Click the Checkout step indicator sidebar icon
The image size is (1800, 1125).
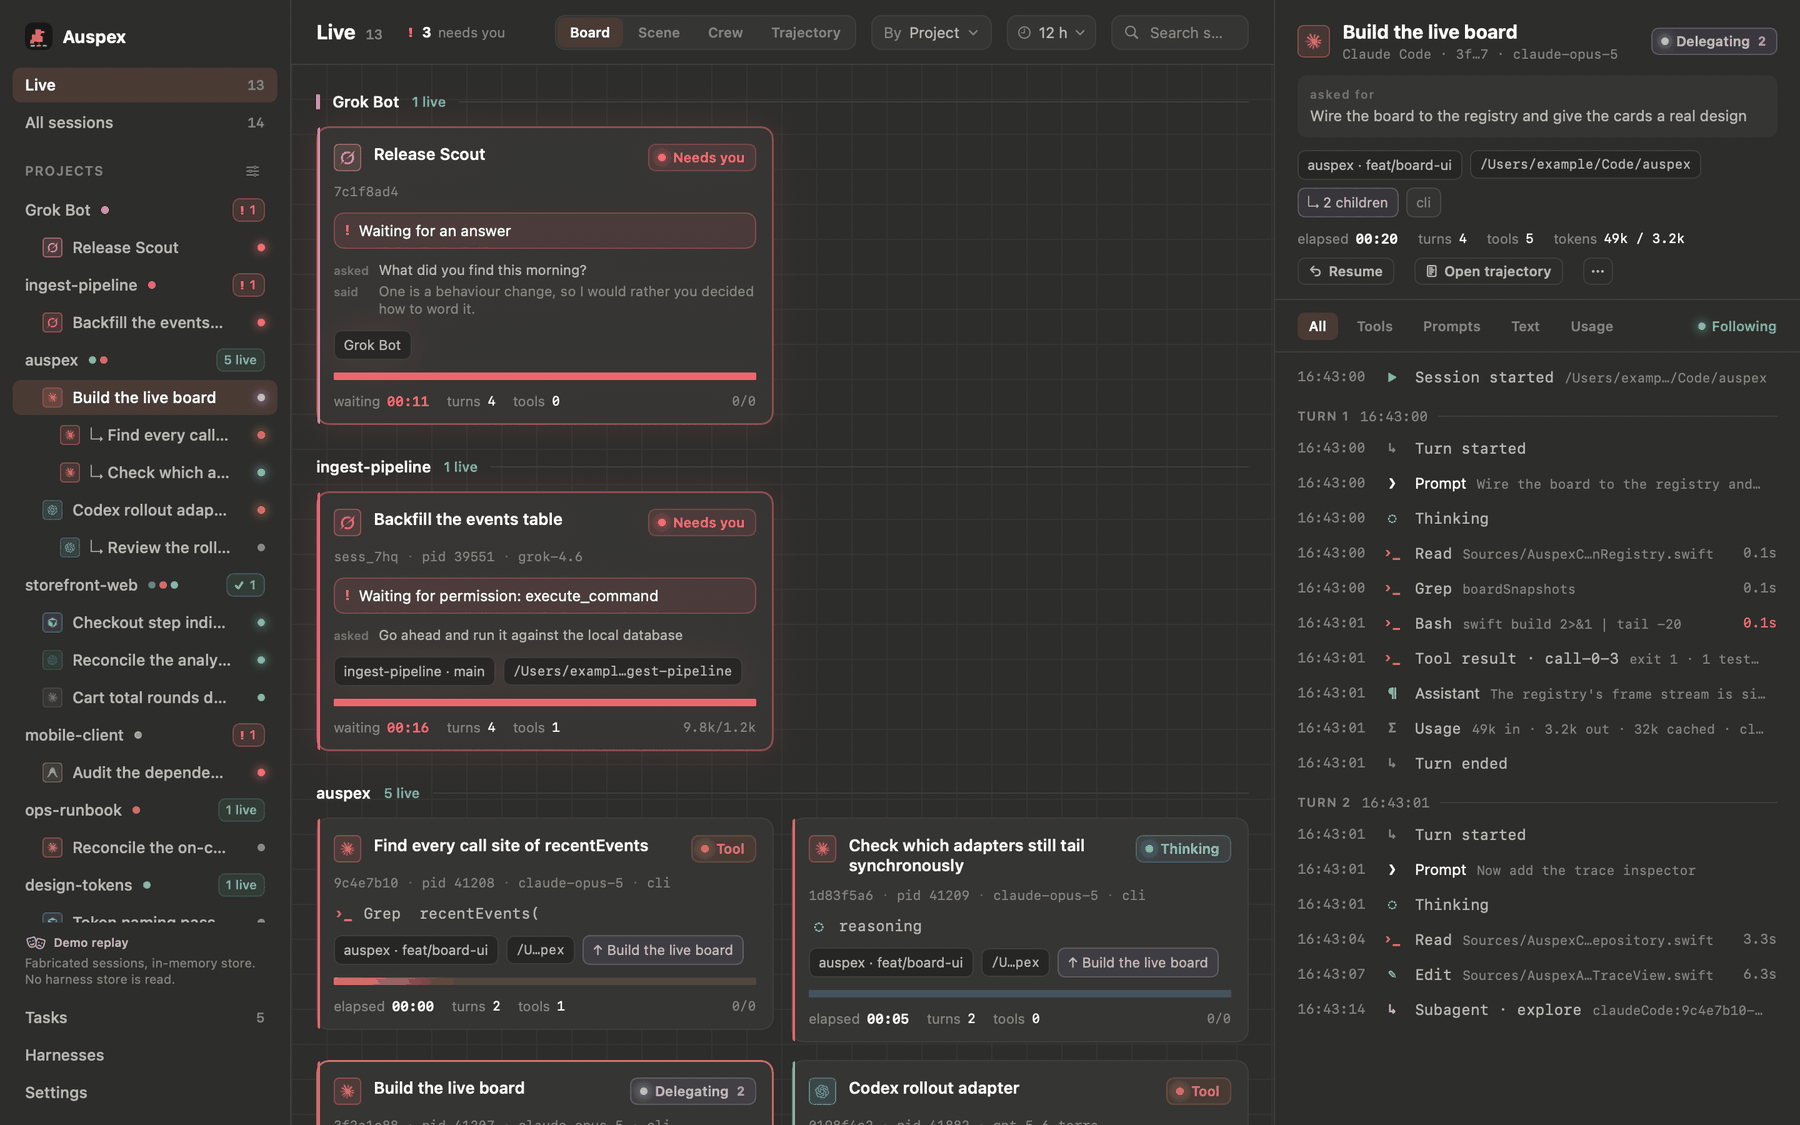click(x=53, y=622)
